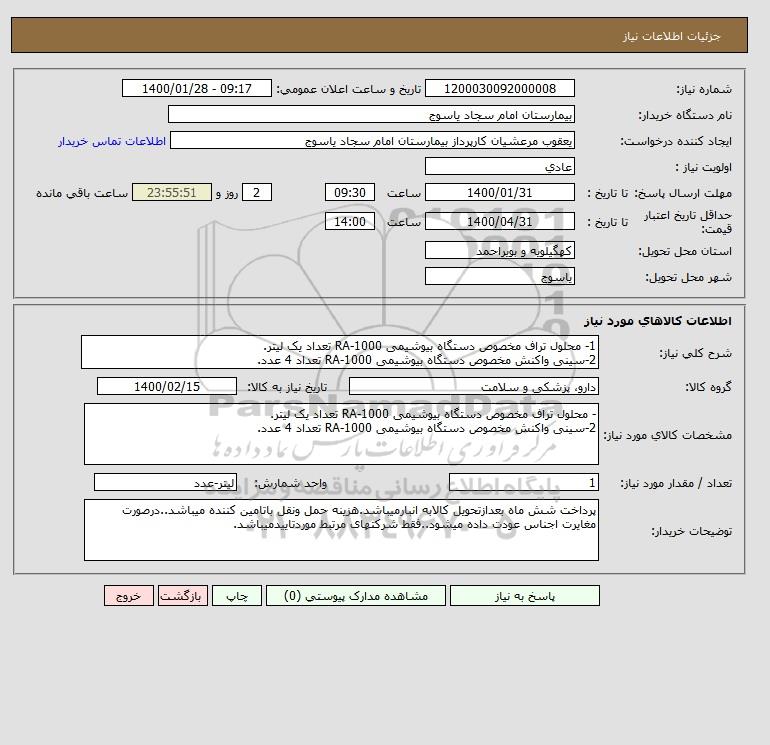Click the deadline time field 09:30
This screenshot has width=770, height=745.
pos(350,193)
